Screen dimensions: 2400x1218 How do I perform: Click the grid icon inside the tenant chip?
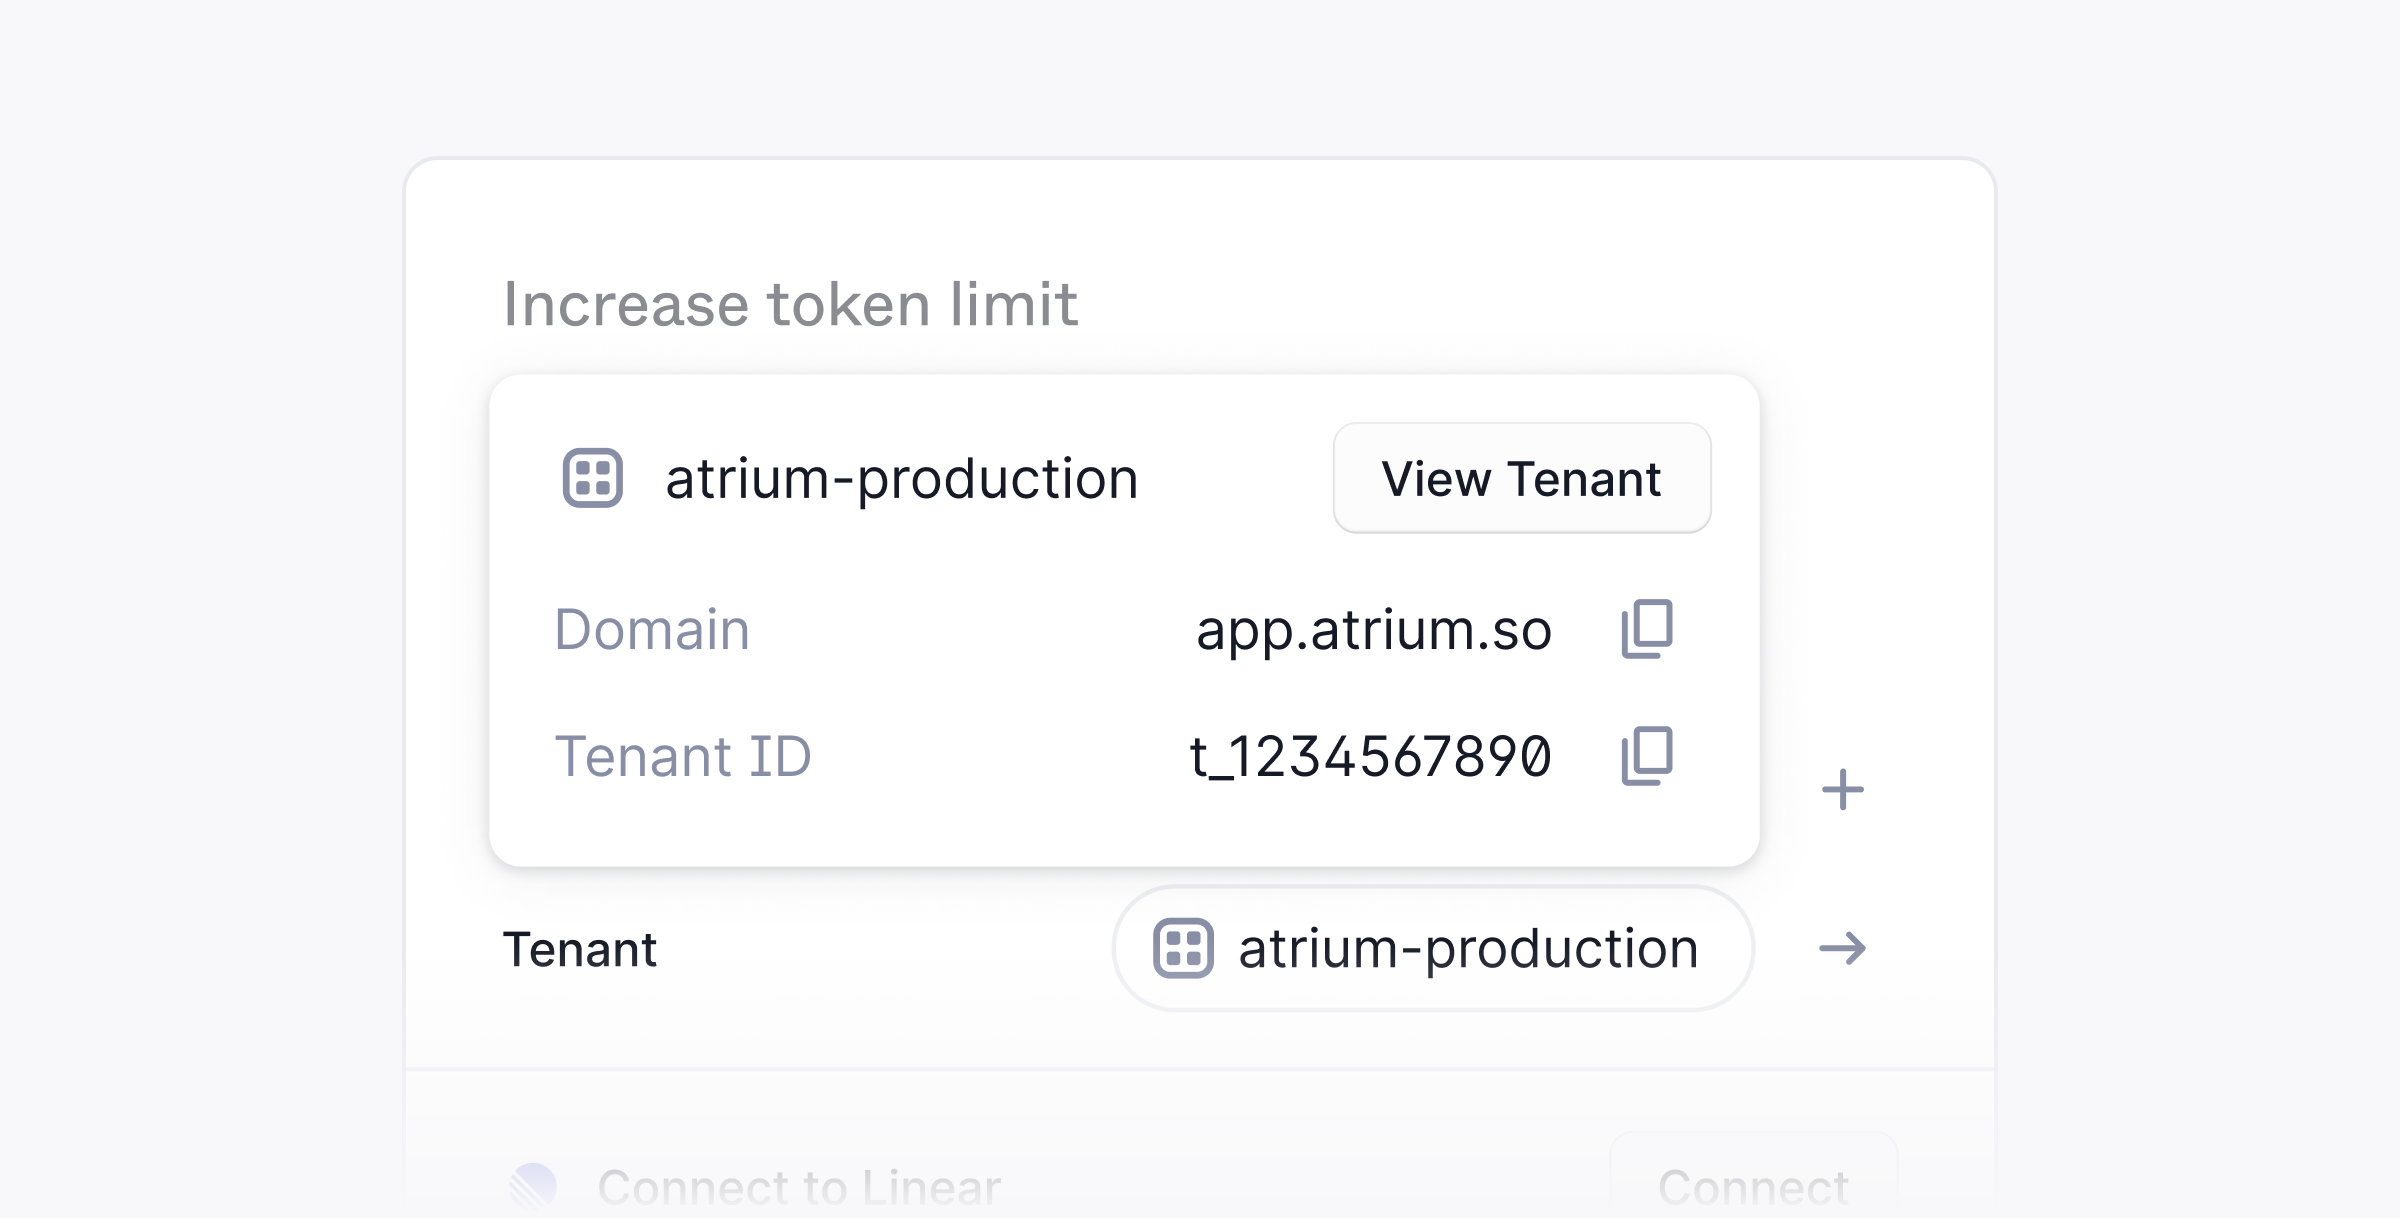(1183, 948)
